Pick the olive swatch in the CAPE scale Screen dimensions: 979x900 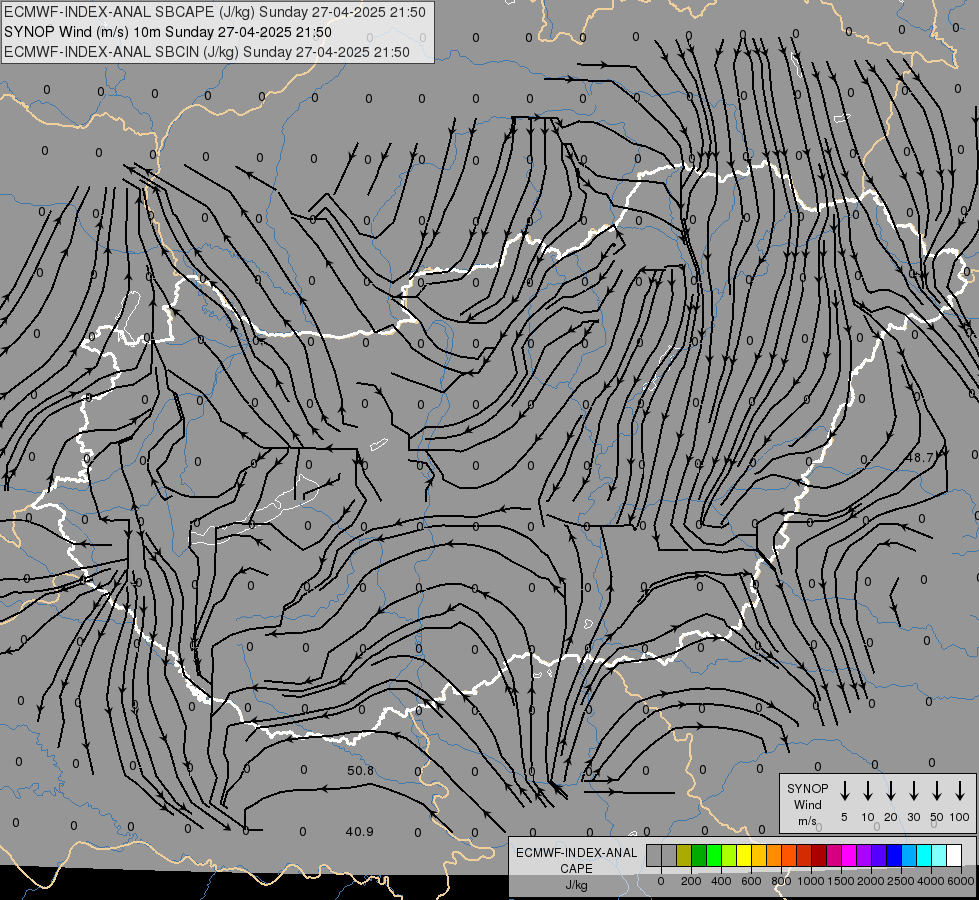tap(684, 855)
